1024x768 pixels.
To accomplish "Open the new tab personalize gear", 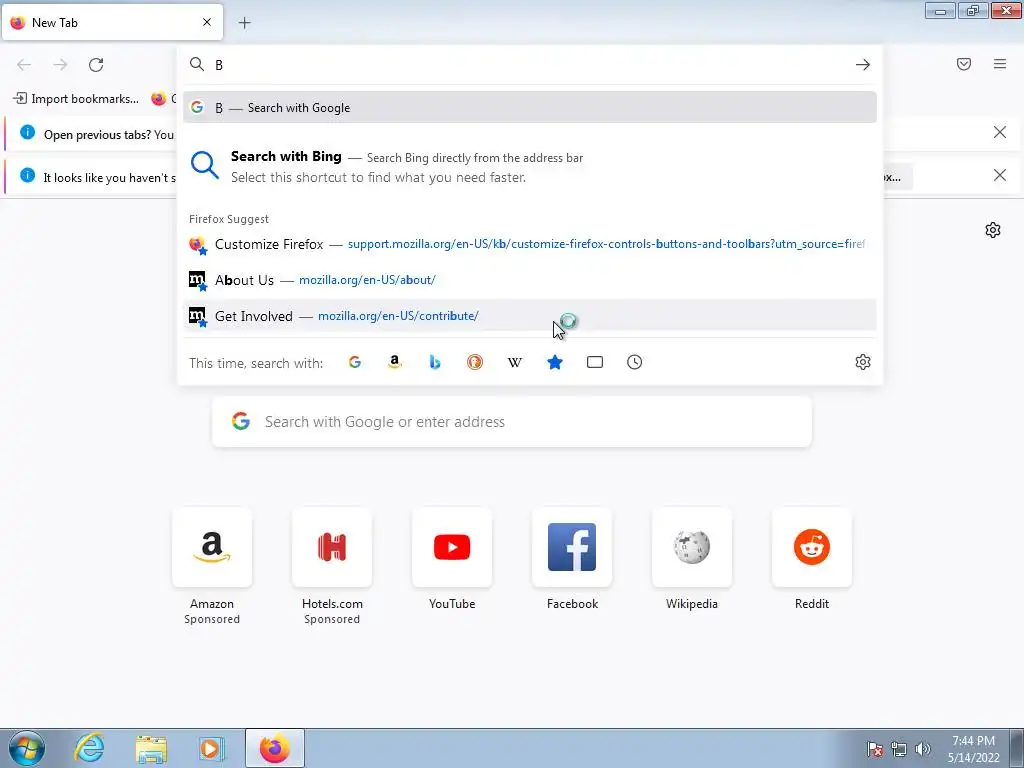I will point(993,230).
